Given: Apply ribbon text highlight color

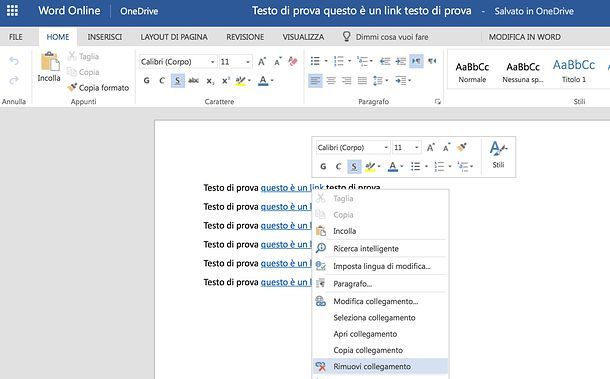Looking at the screenshot, I should click(x=240, y=81).
